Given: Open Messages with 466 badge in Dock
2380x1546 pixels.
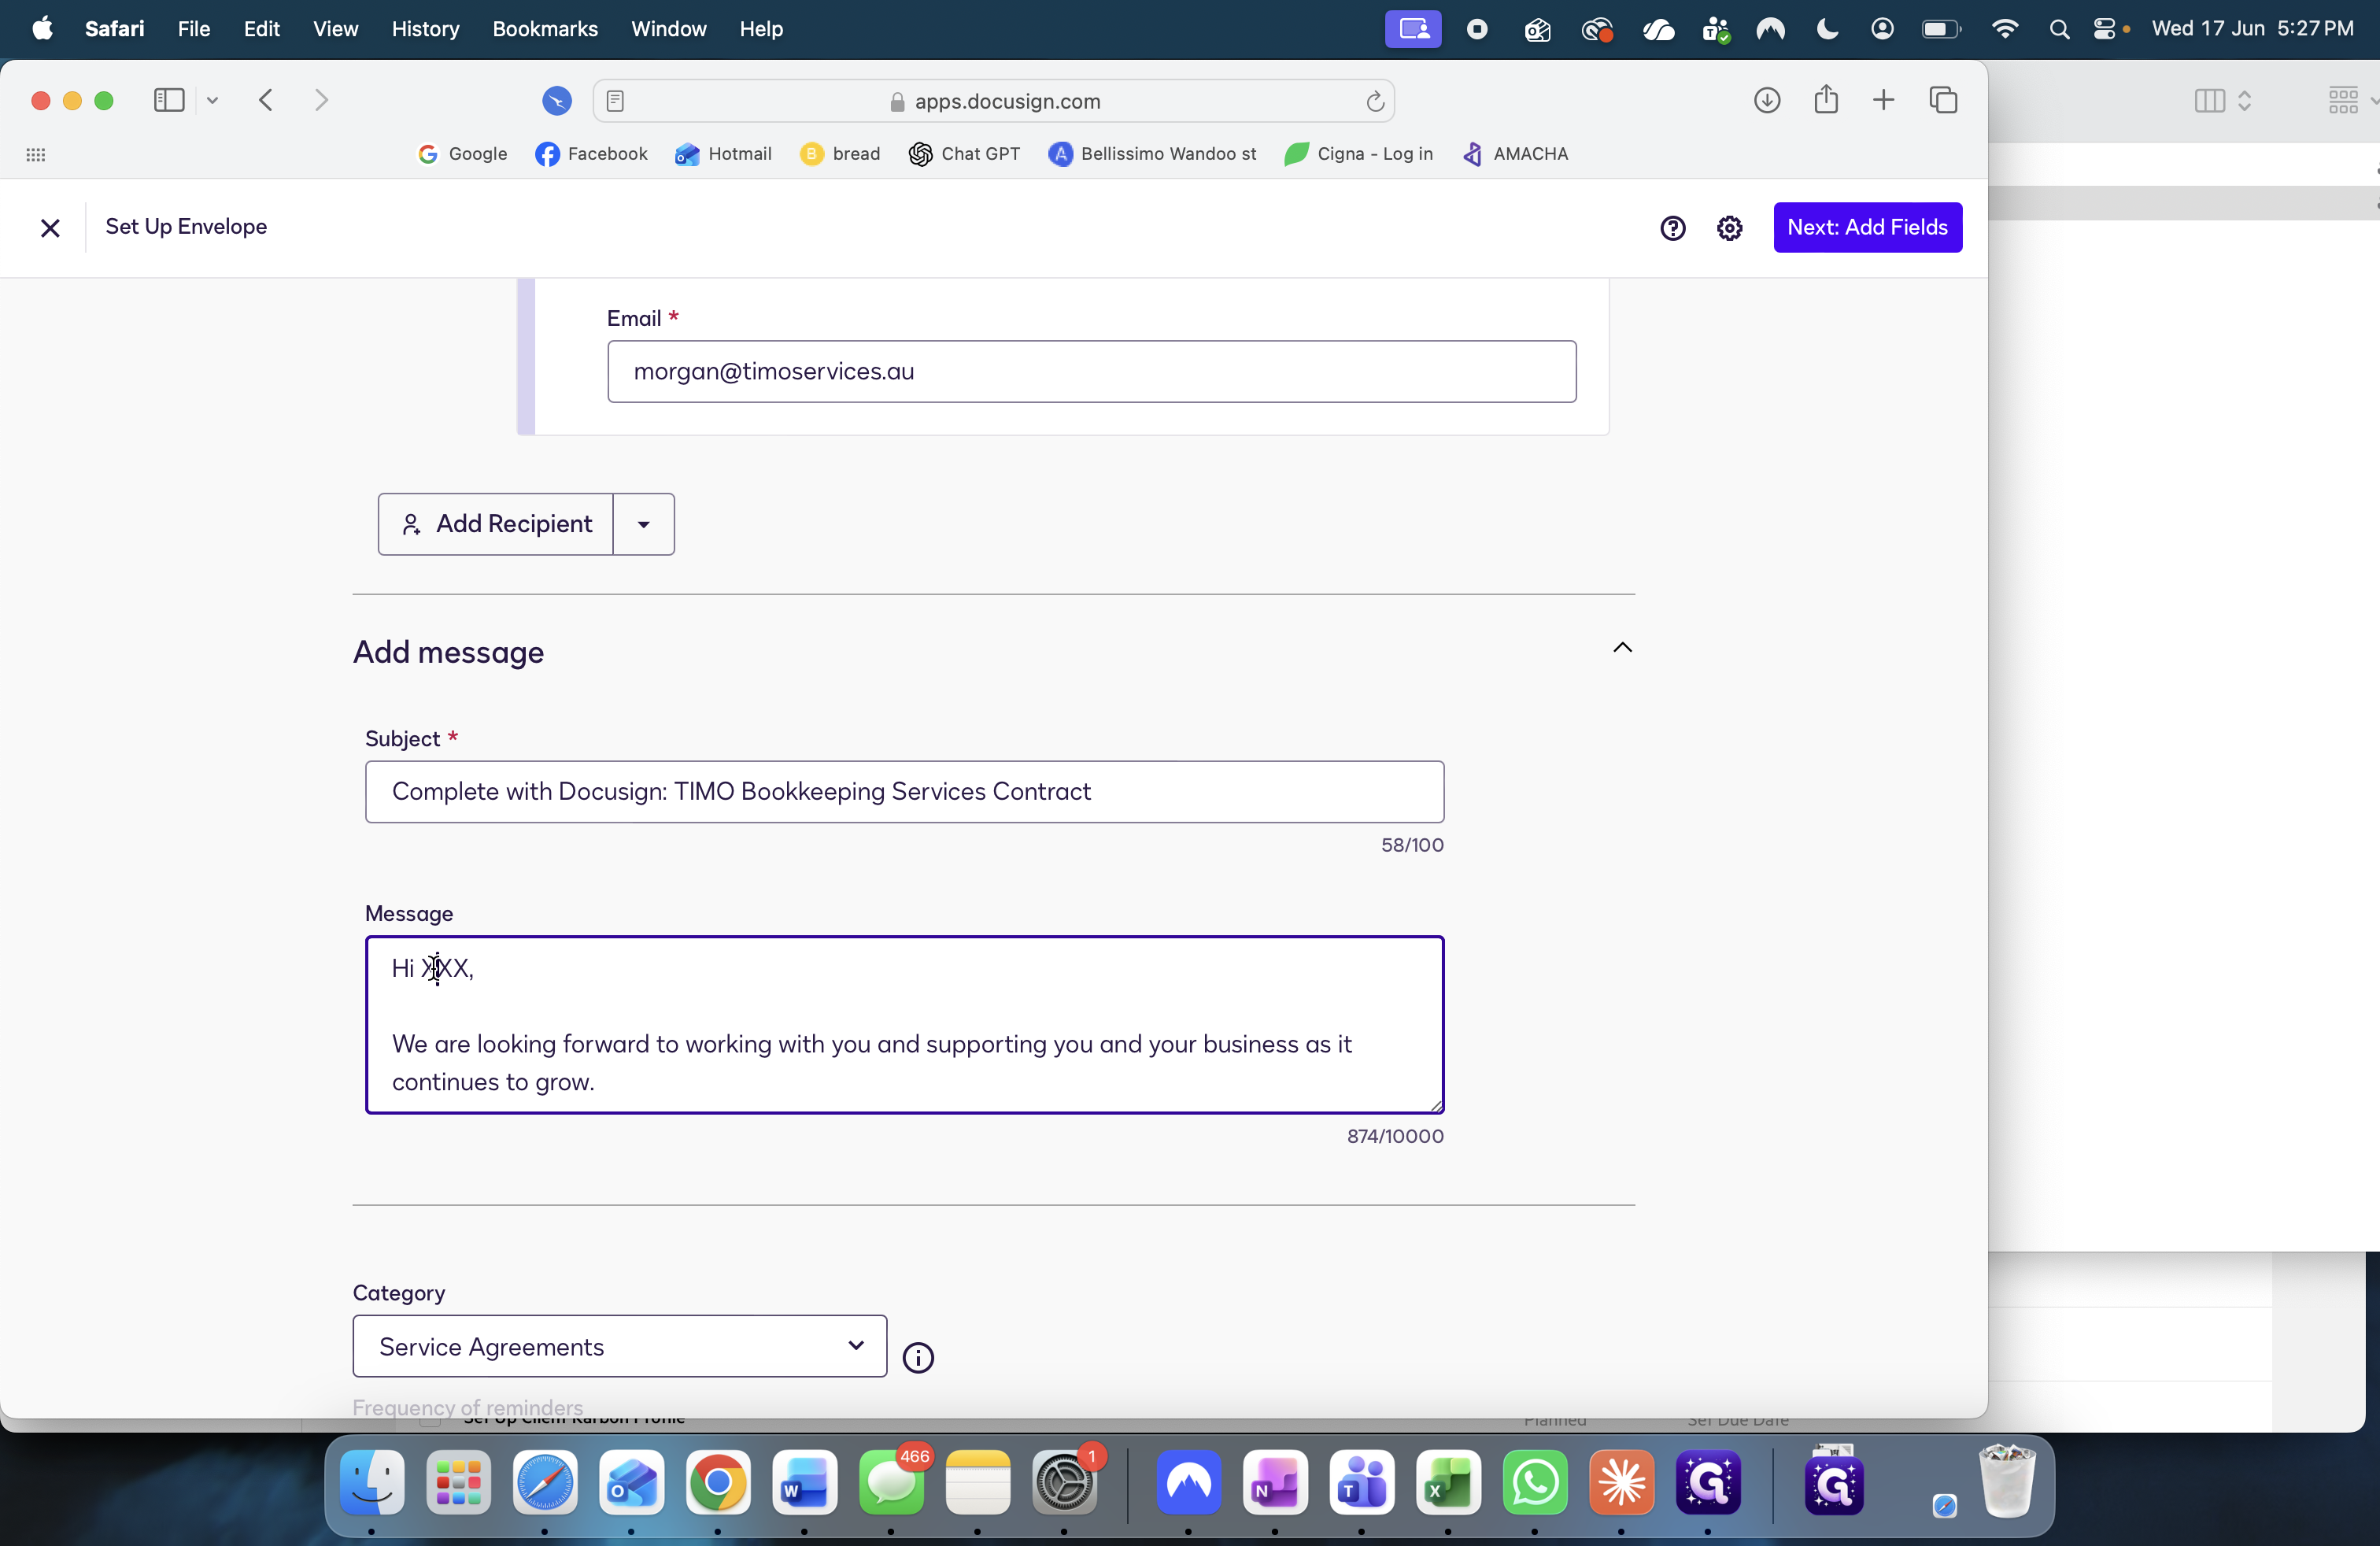Looking at the screenshot, I should [891, 1481].
